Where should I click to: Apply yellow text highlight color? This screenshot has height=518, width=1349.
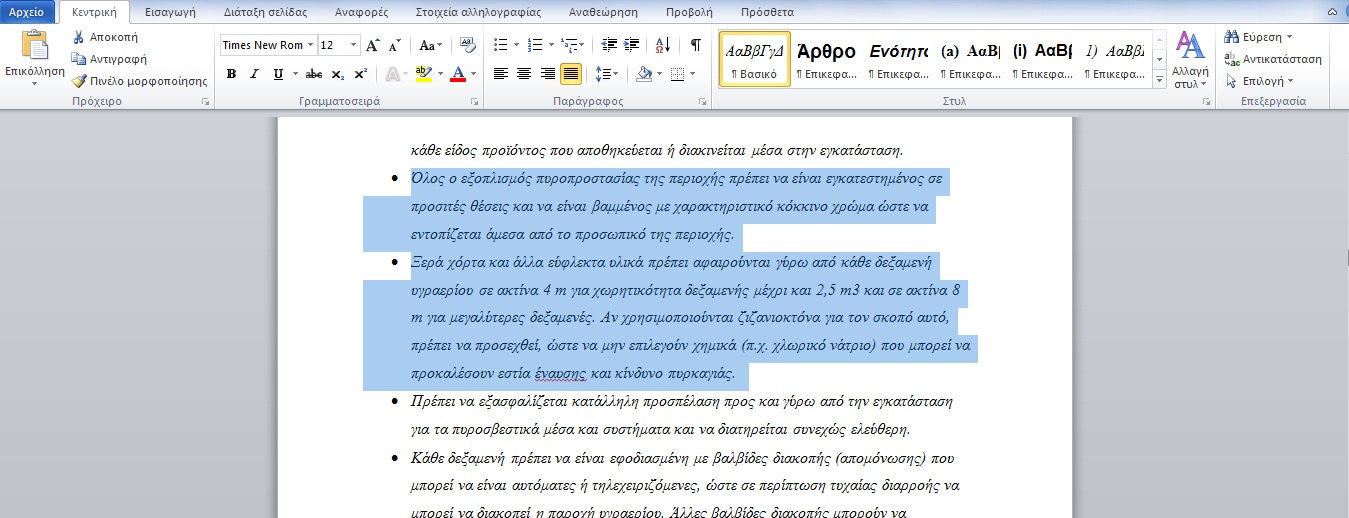(422, 74)
